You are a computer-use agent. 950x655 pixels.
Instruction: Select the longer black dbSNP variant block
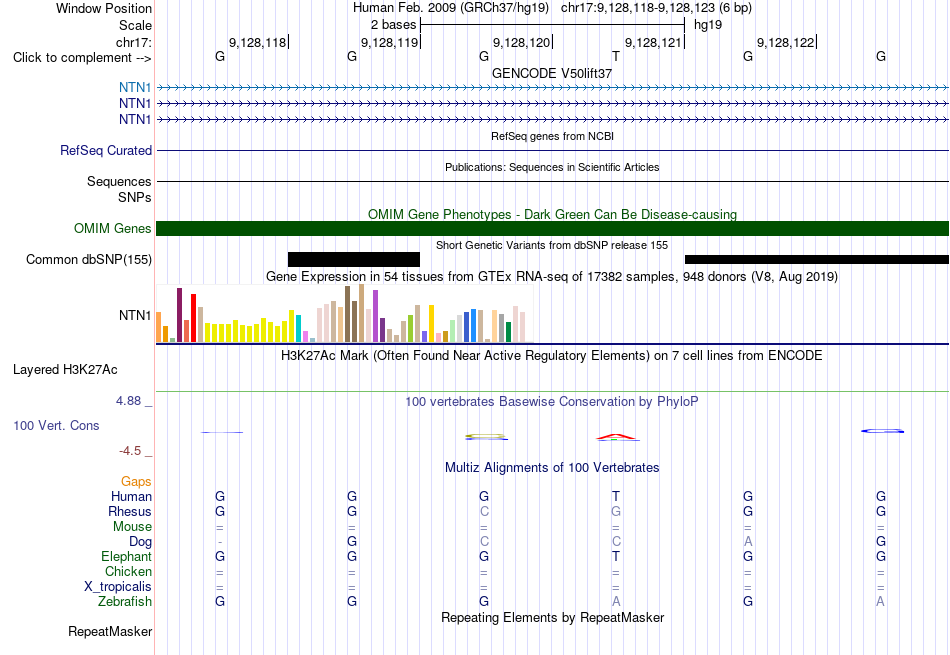coord(817,259)
